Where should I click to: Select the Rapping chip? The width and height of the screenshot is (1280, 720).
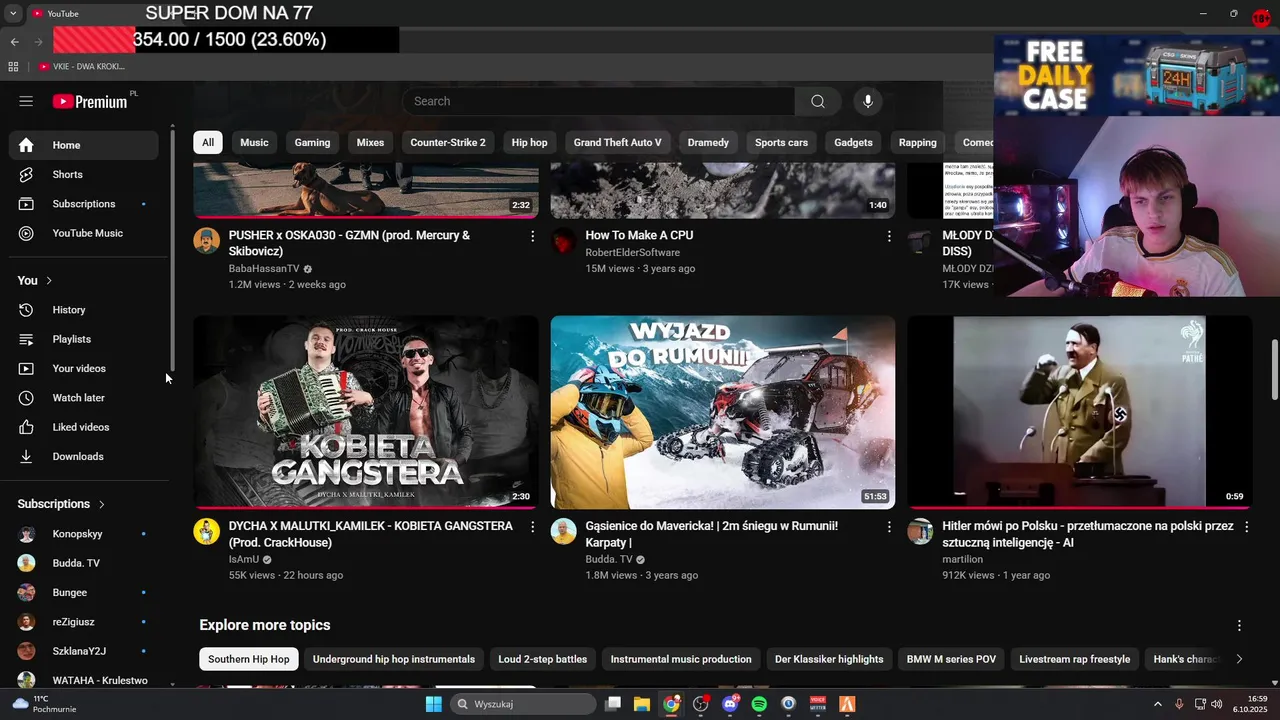pos(917,143)
